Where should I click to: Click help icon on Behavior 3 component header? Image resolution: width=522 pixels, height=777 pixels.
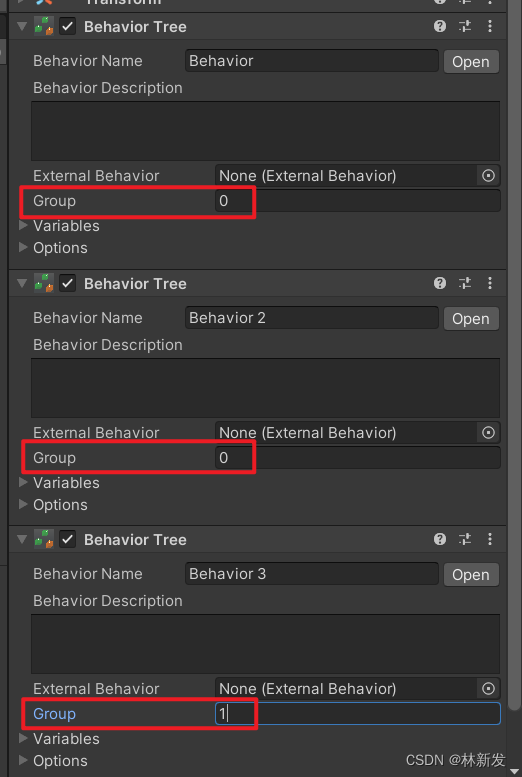[440, 539]
